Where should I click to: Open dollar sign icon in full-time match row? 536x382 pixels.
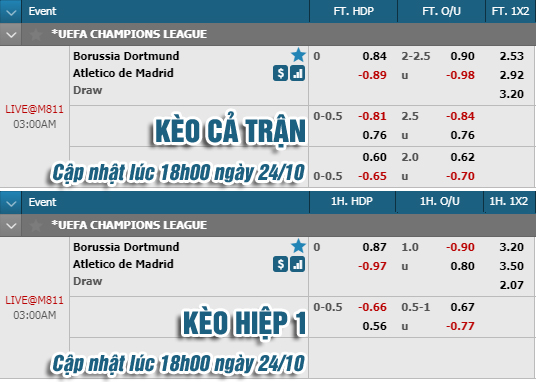point(280,74)
